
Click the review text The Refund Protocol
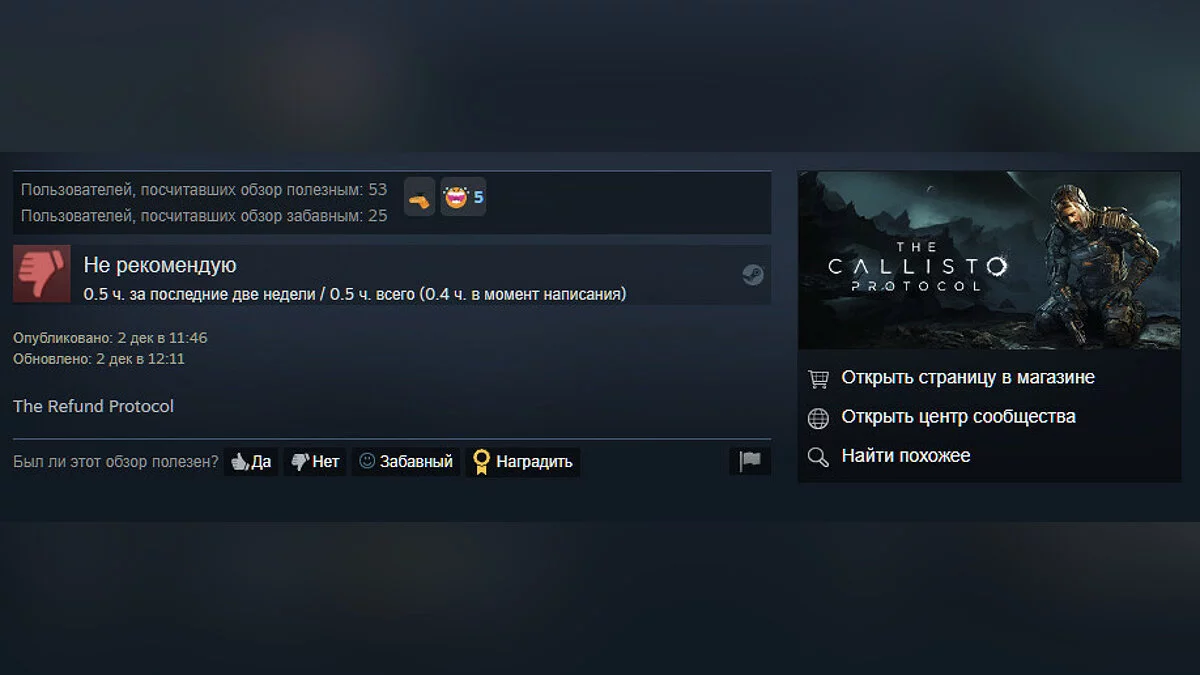click(x=93, y=406)
